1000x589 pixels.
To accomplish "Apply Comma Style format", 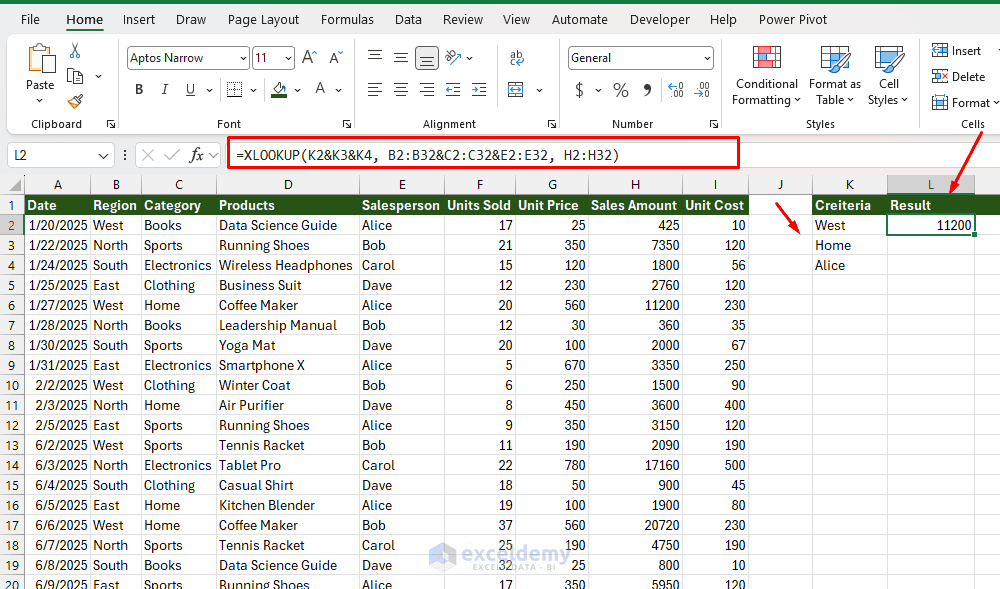I will tap(647, 89).
